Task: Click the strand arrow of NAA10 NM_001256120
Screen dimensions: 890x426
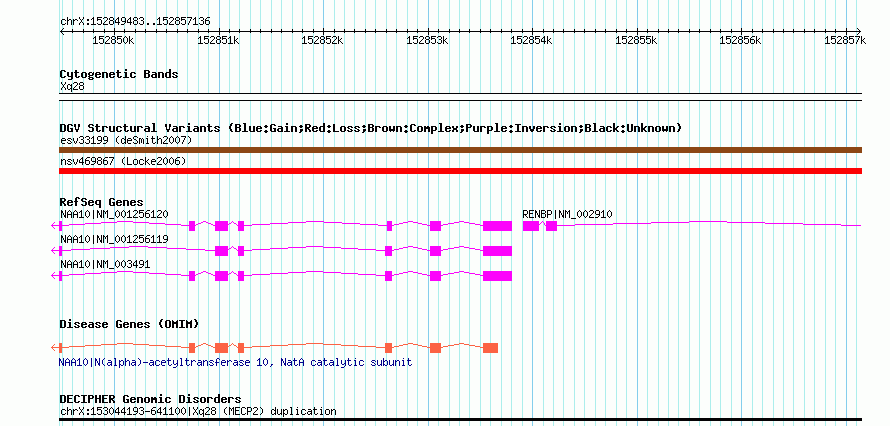Action: click(56, 226)
